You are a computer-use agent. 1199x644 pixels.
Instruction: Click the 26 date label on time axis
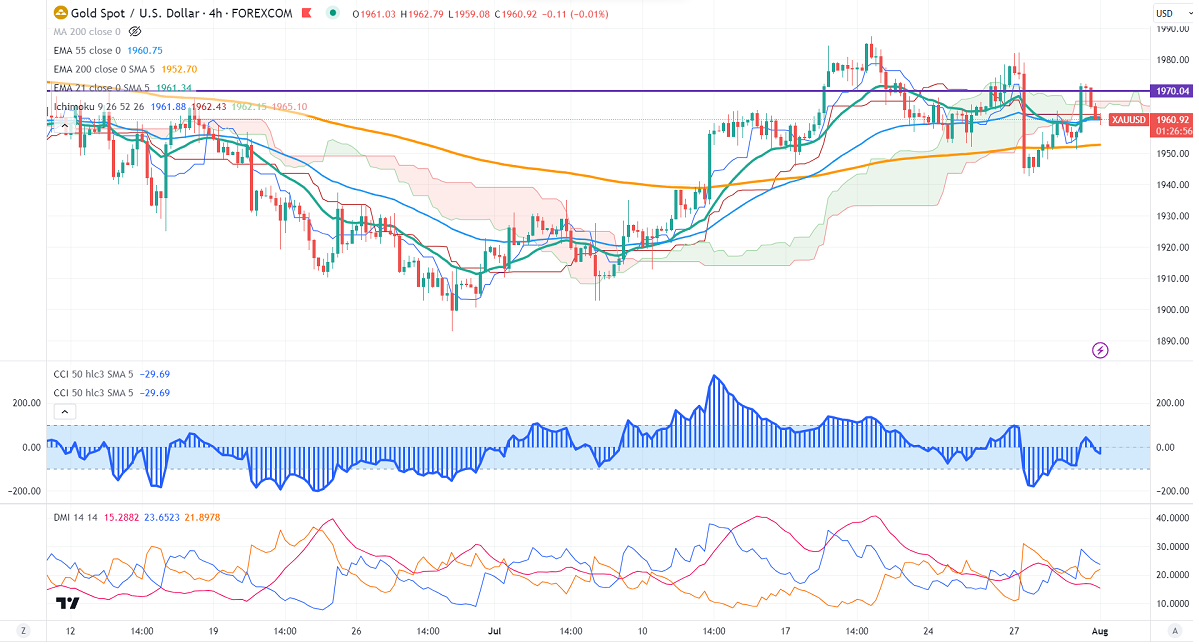click(356, 631)
